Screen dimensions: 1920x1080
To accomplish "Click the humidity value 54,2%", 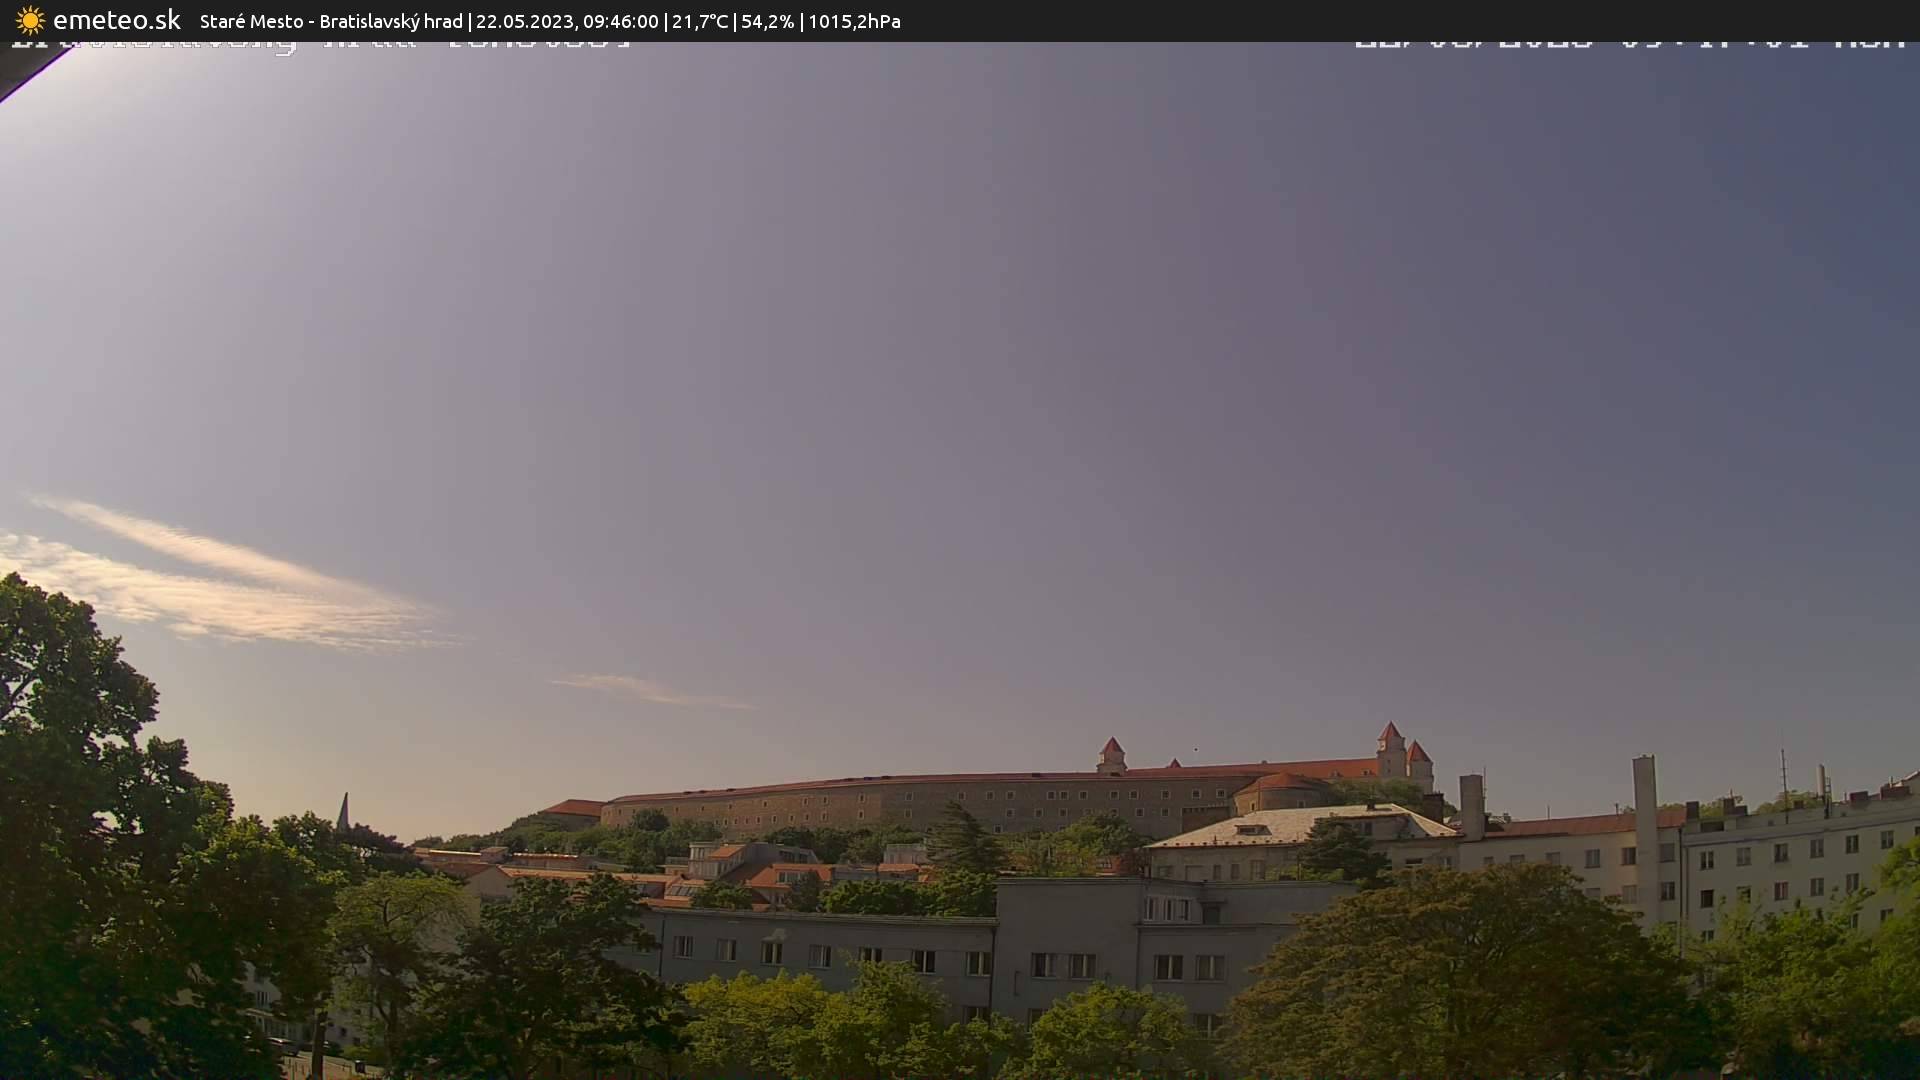I will click(x=767, y=20).
